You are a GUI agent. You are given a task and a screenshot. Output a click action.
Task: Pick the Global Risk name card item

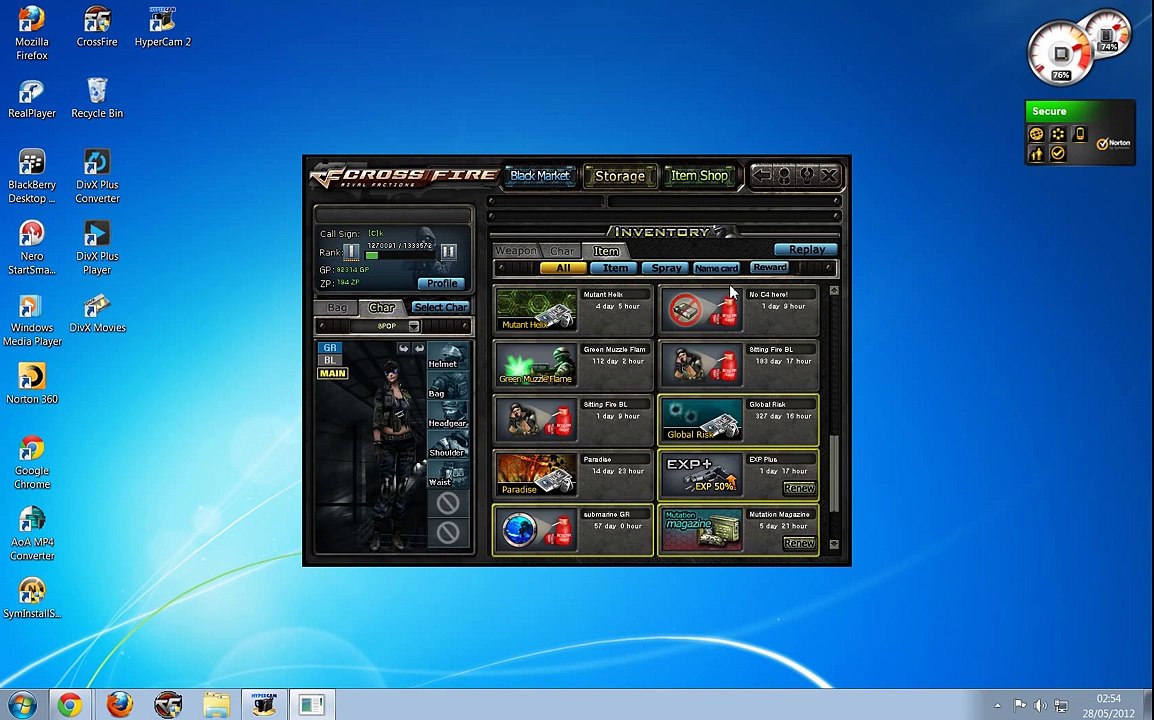coord(702,420)
